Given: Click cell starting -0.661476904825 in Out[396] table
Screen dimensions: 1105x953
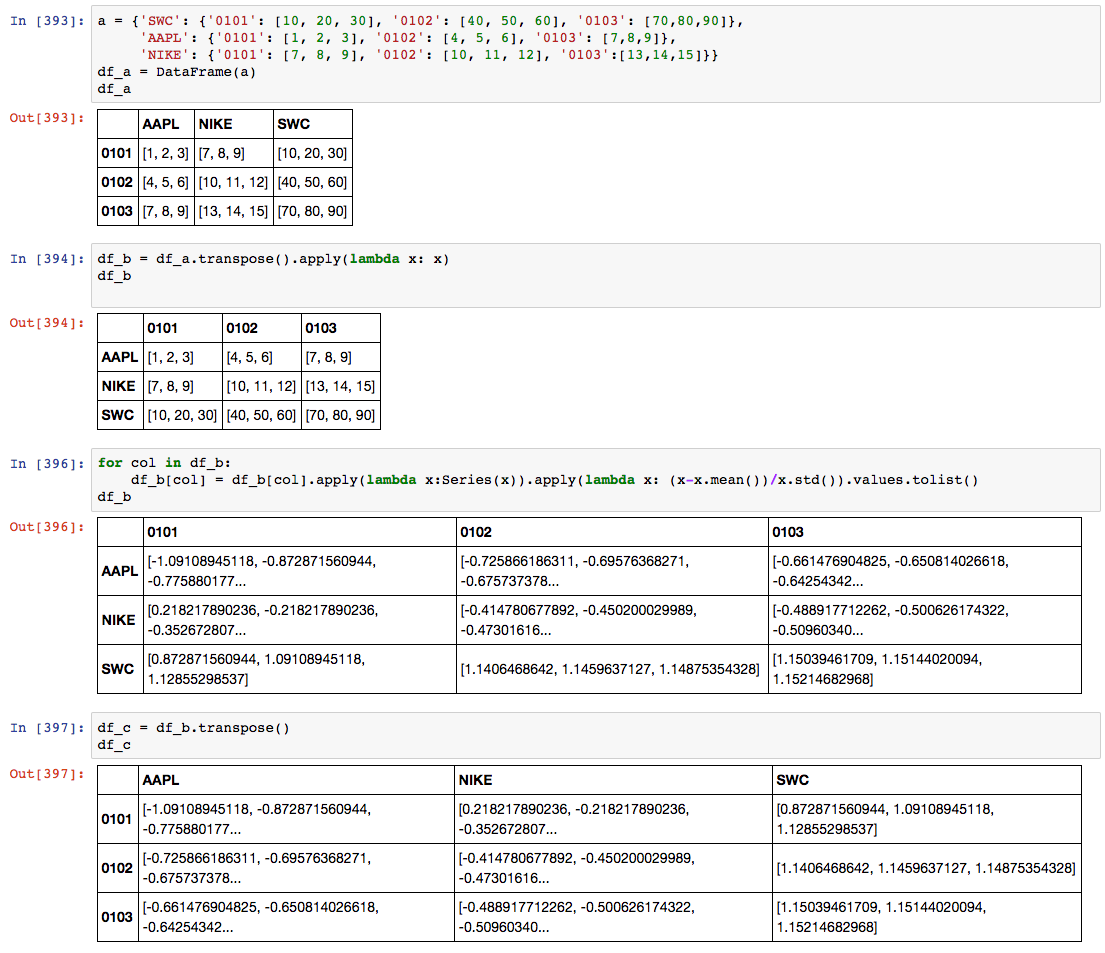Looking at the screenshot, I should 925,571.
